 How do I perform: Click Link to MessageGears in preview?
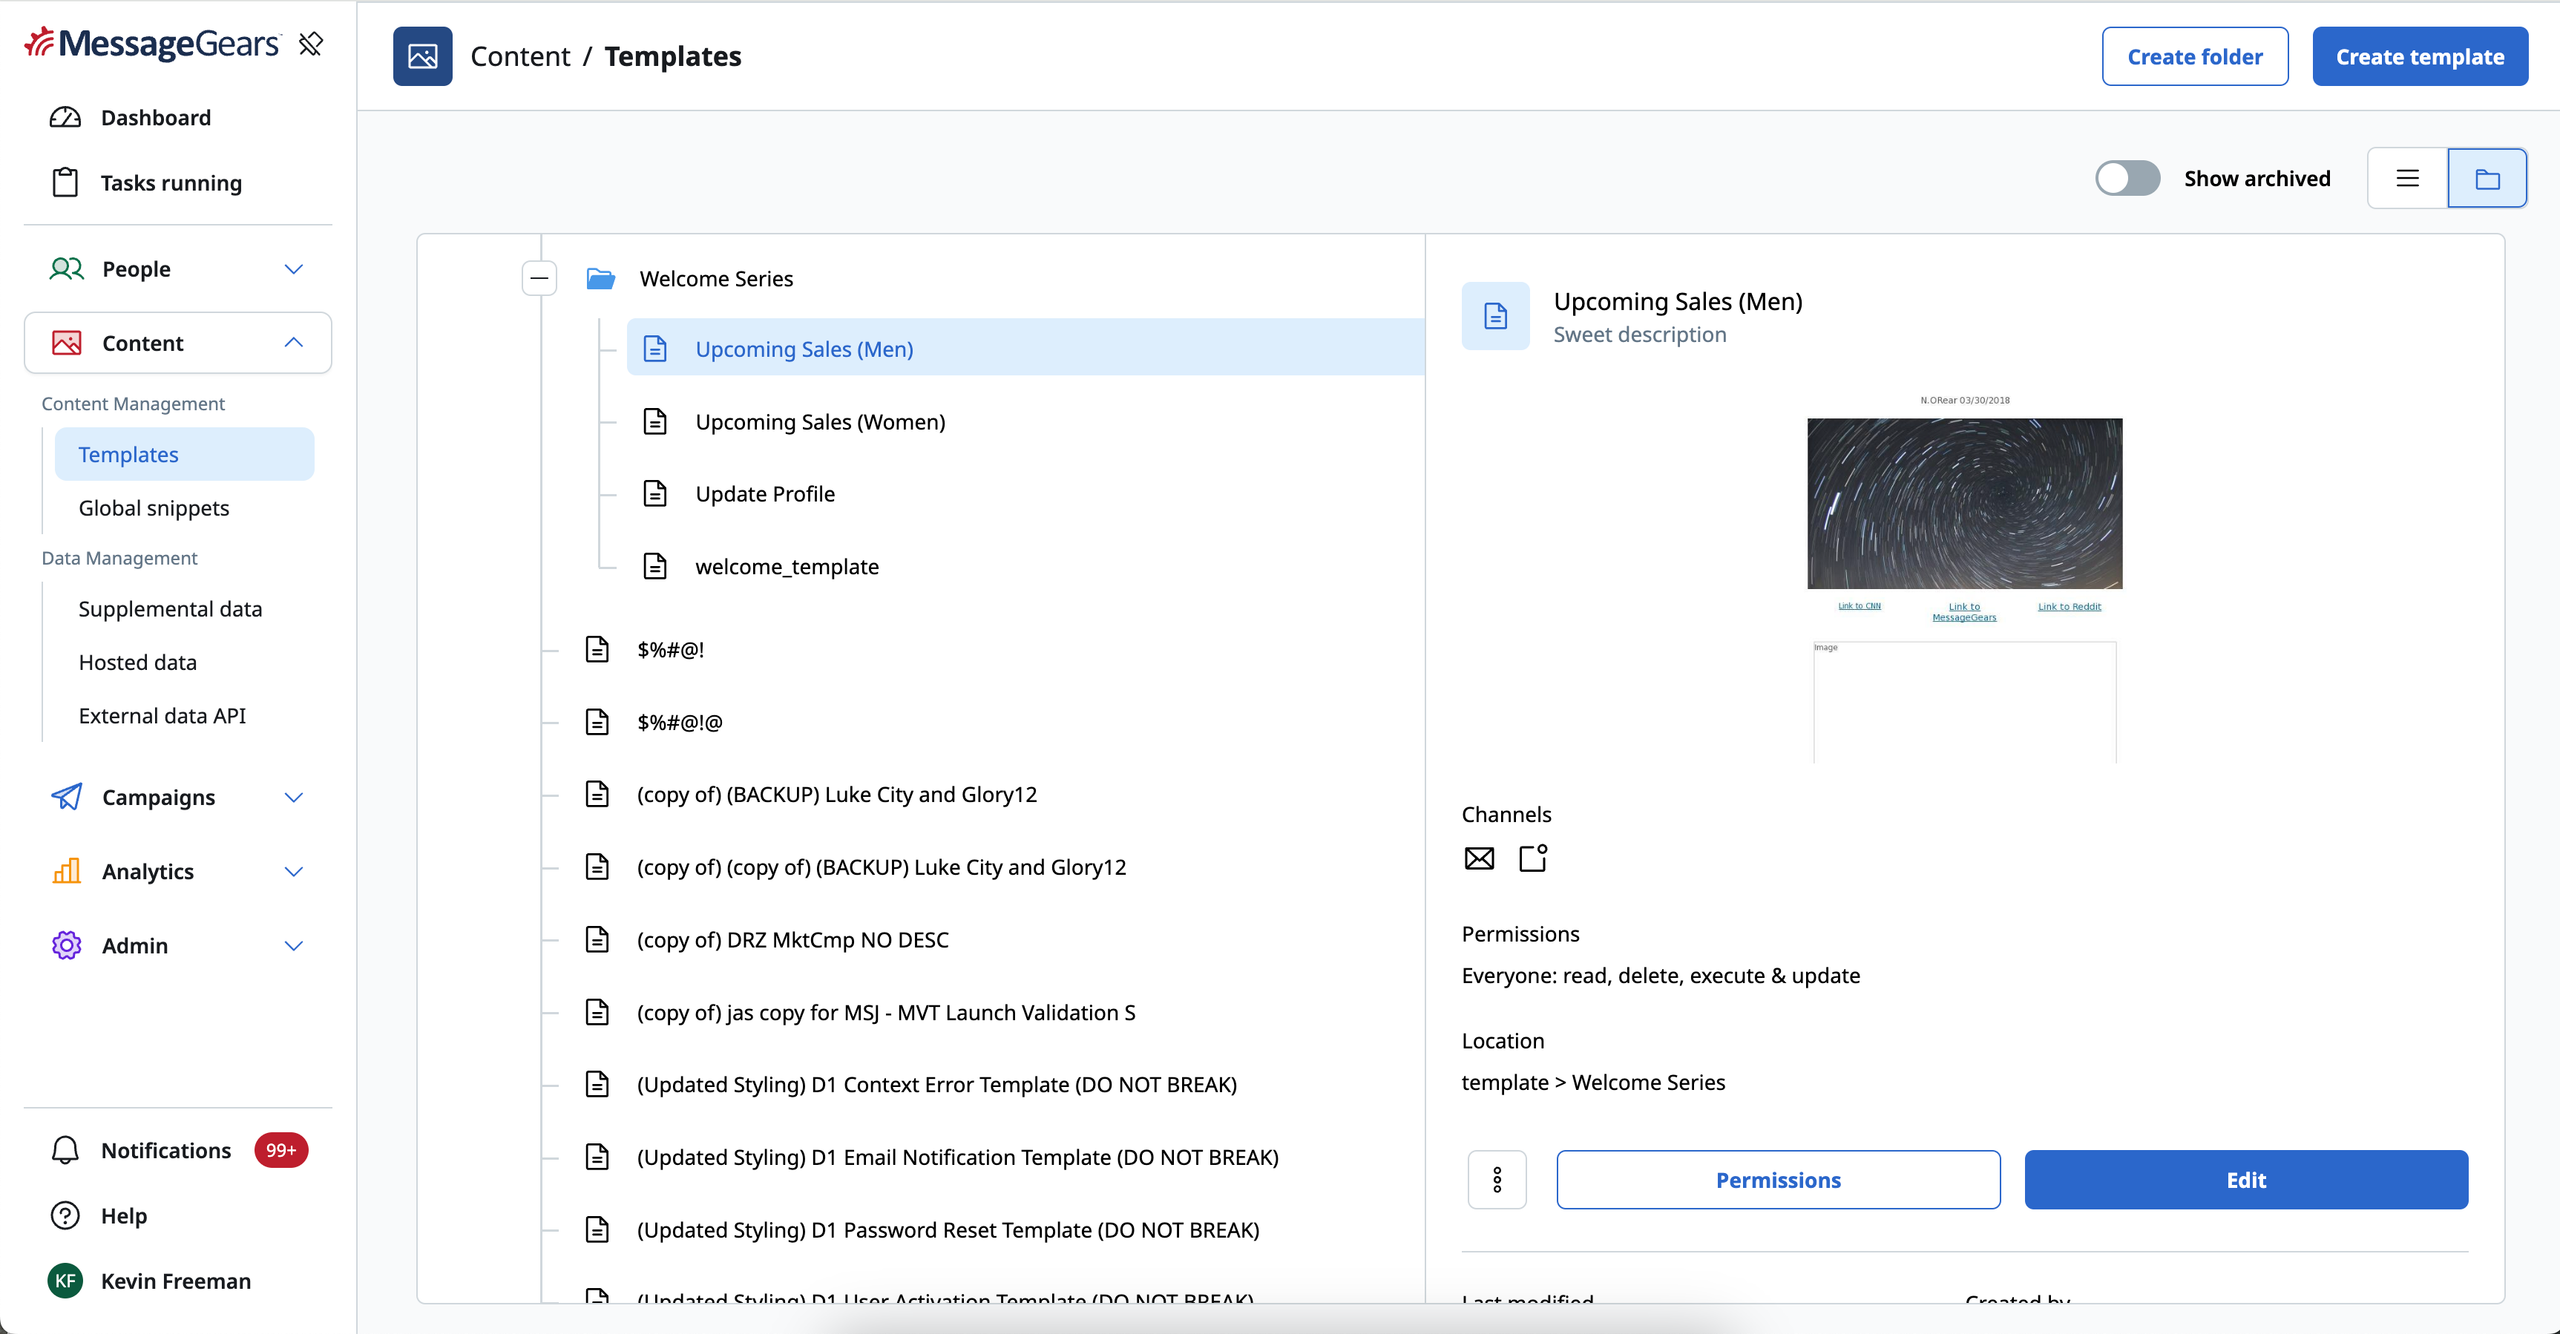(x=1964, y=612)
